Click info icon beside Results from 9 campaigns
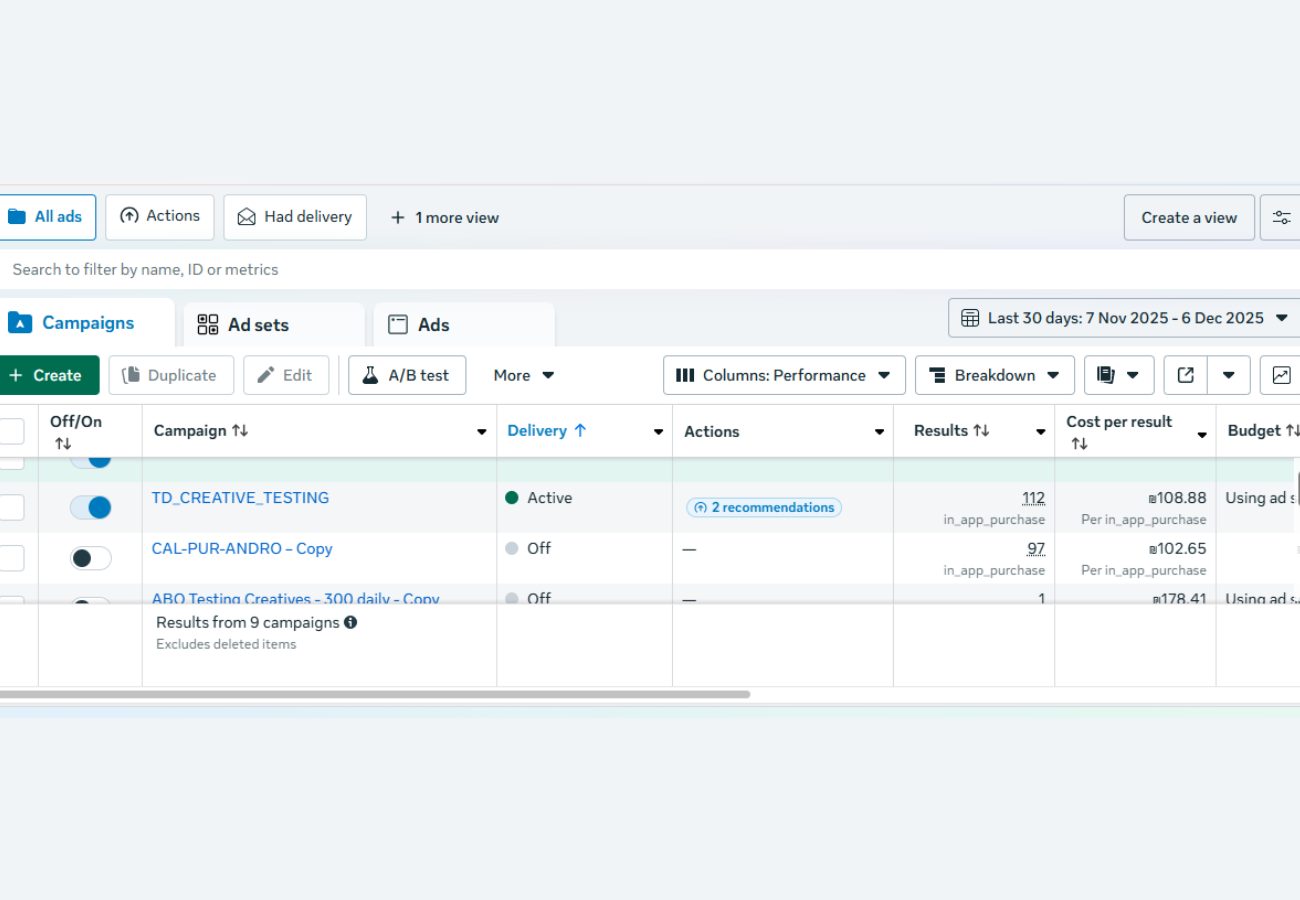This screenshot has height=900, width=1300. tap(351, 622)
